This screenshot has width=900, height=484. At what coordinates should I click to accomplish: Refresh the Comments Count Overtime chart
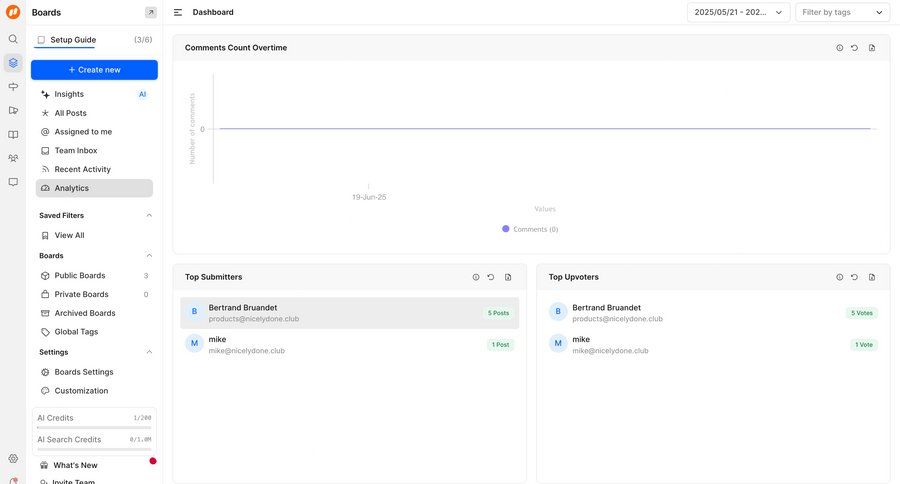(855, 48)
